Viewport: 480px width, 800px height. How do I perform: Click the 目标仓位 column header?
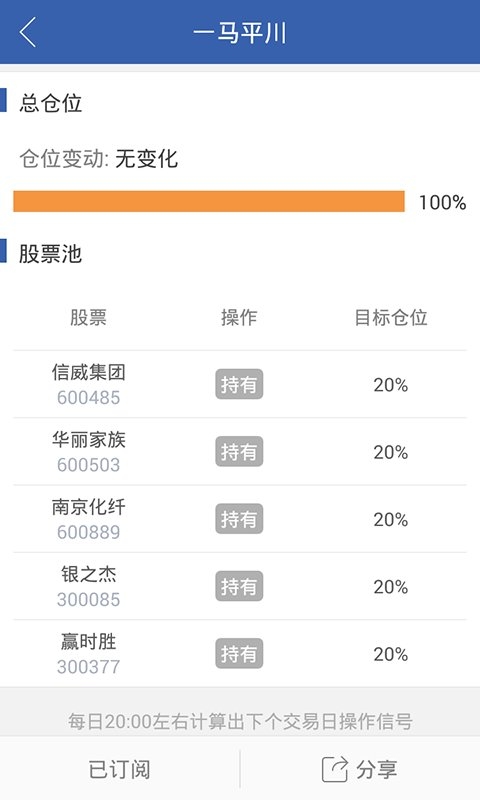[391, 317]
